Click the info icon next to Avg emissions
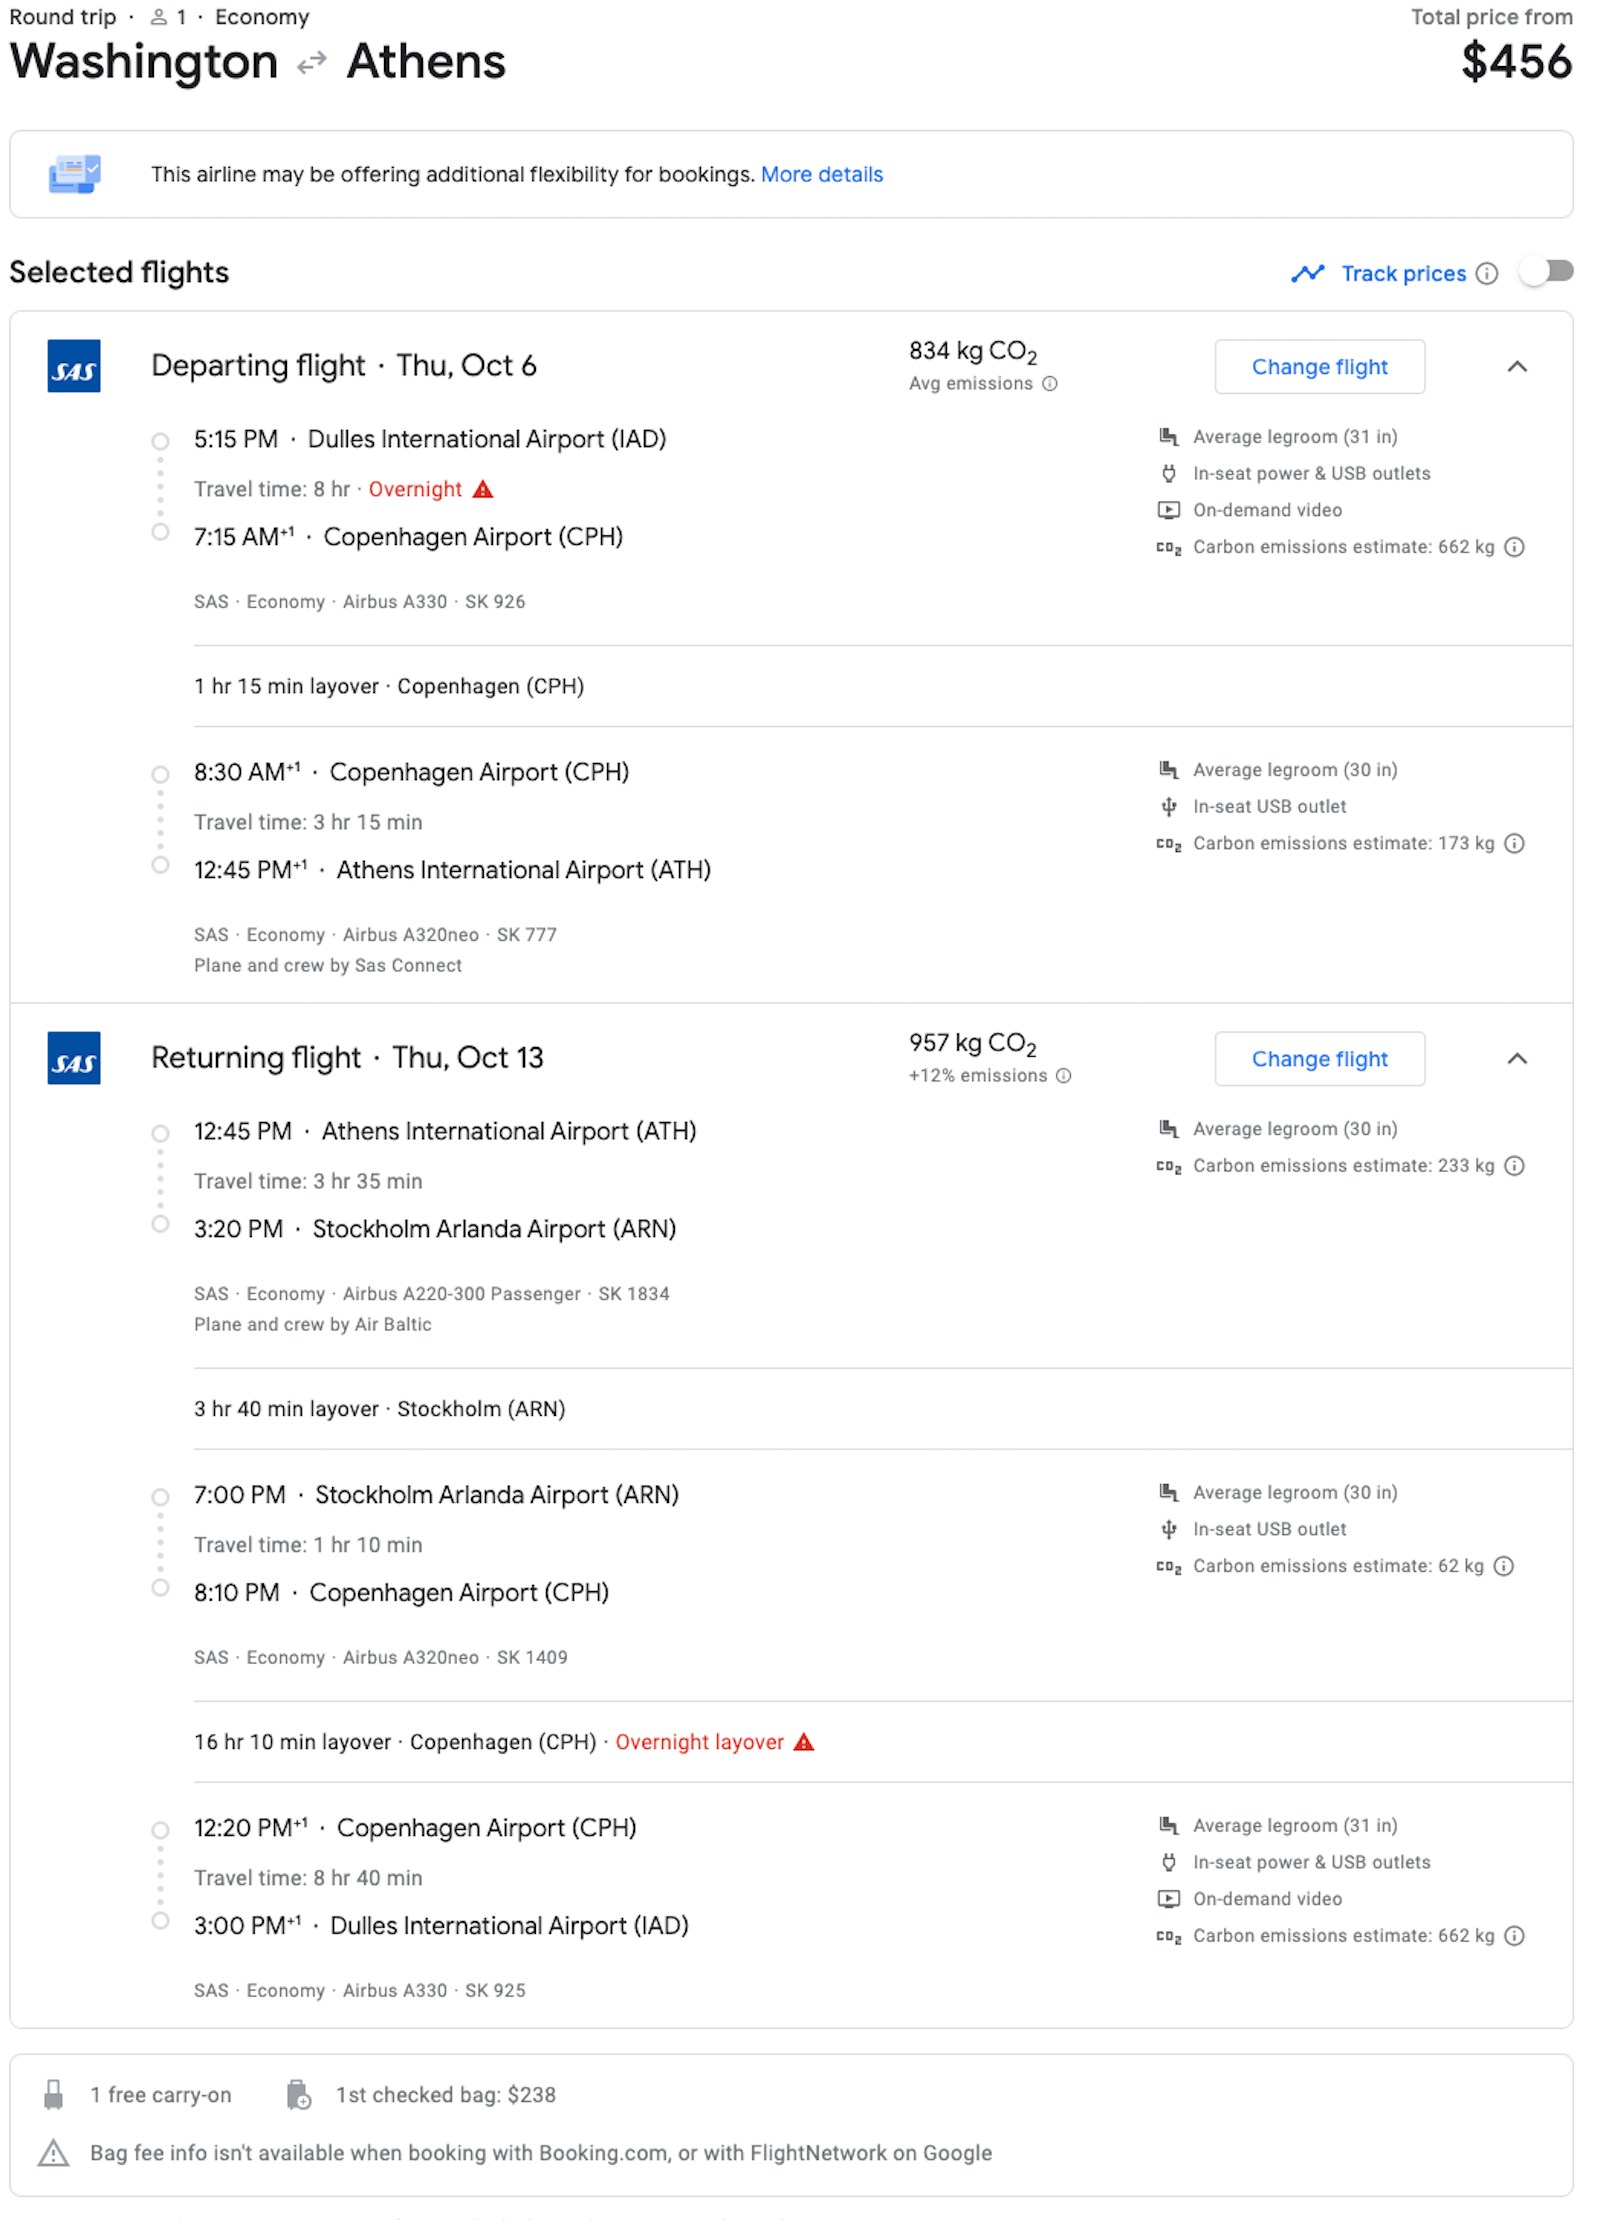Viewport: 1600px width, 2220px height. click(x=1048, y=384)
